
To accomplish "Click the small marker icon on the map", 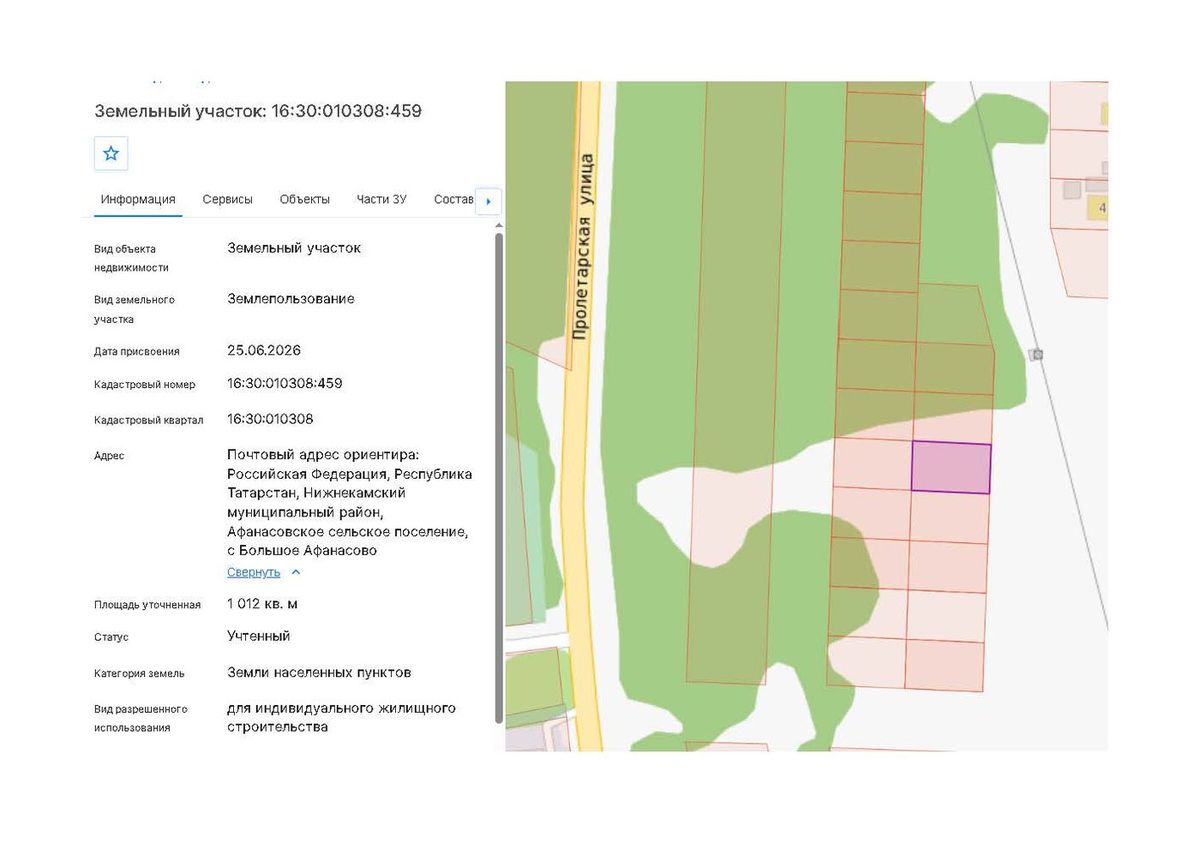I will click(x=1038, y=355).
